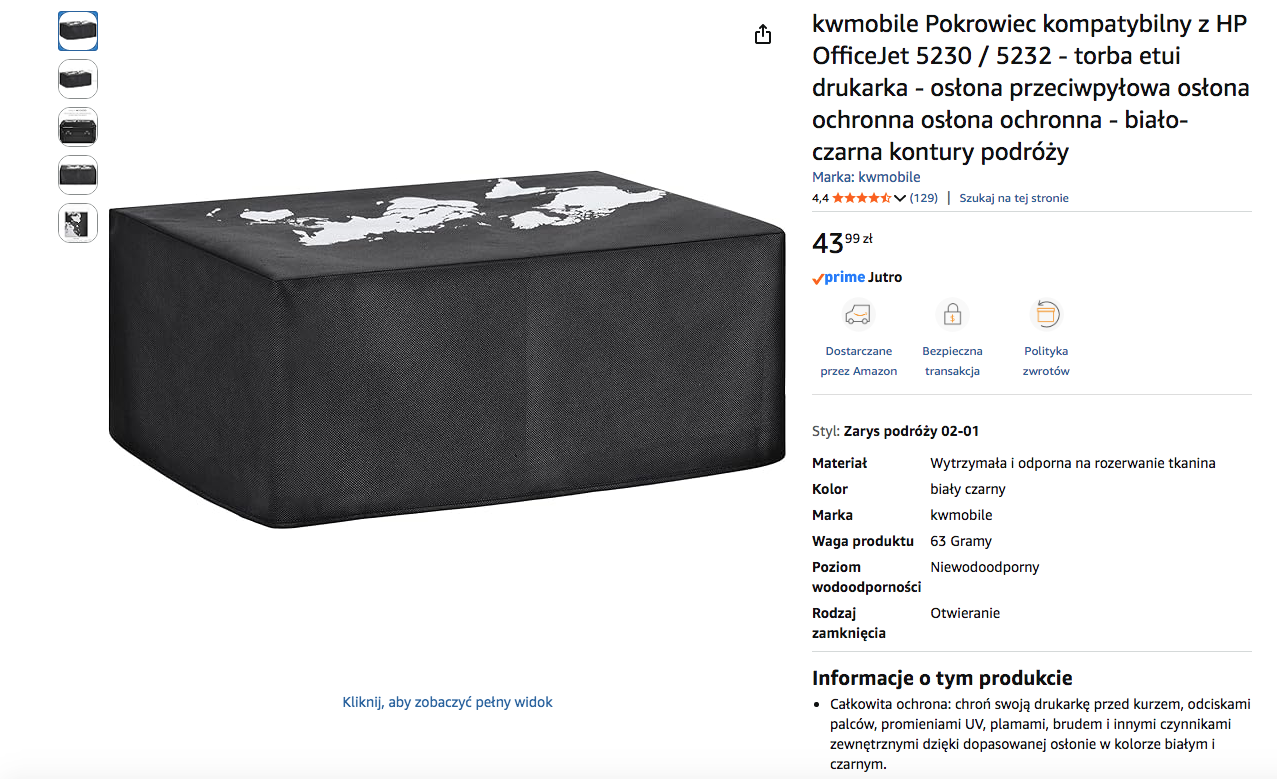Viewport: 1277px width, 779px height.
Task: Click the secure transaction padlock icon
Action: click(x=952, y=314)
